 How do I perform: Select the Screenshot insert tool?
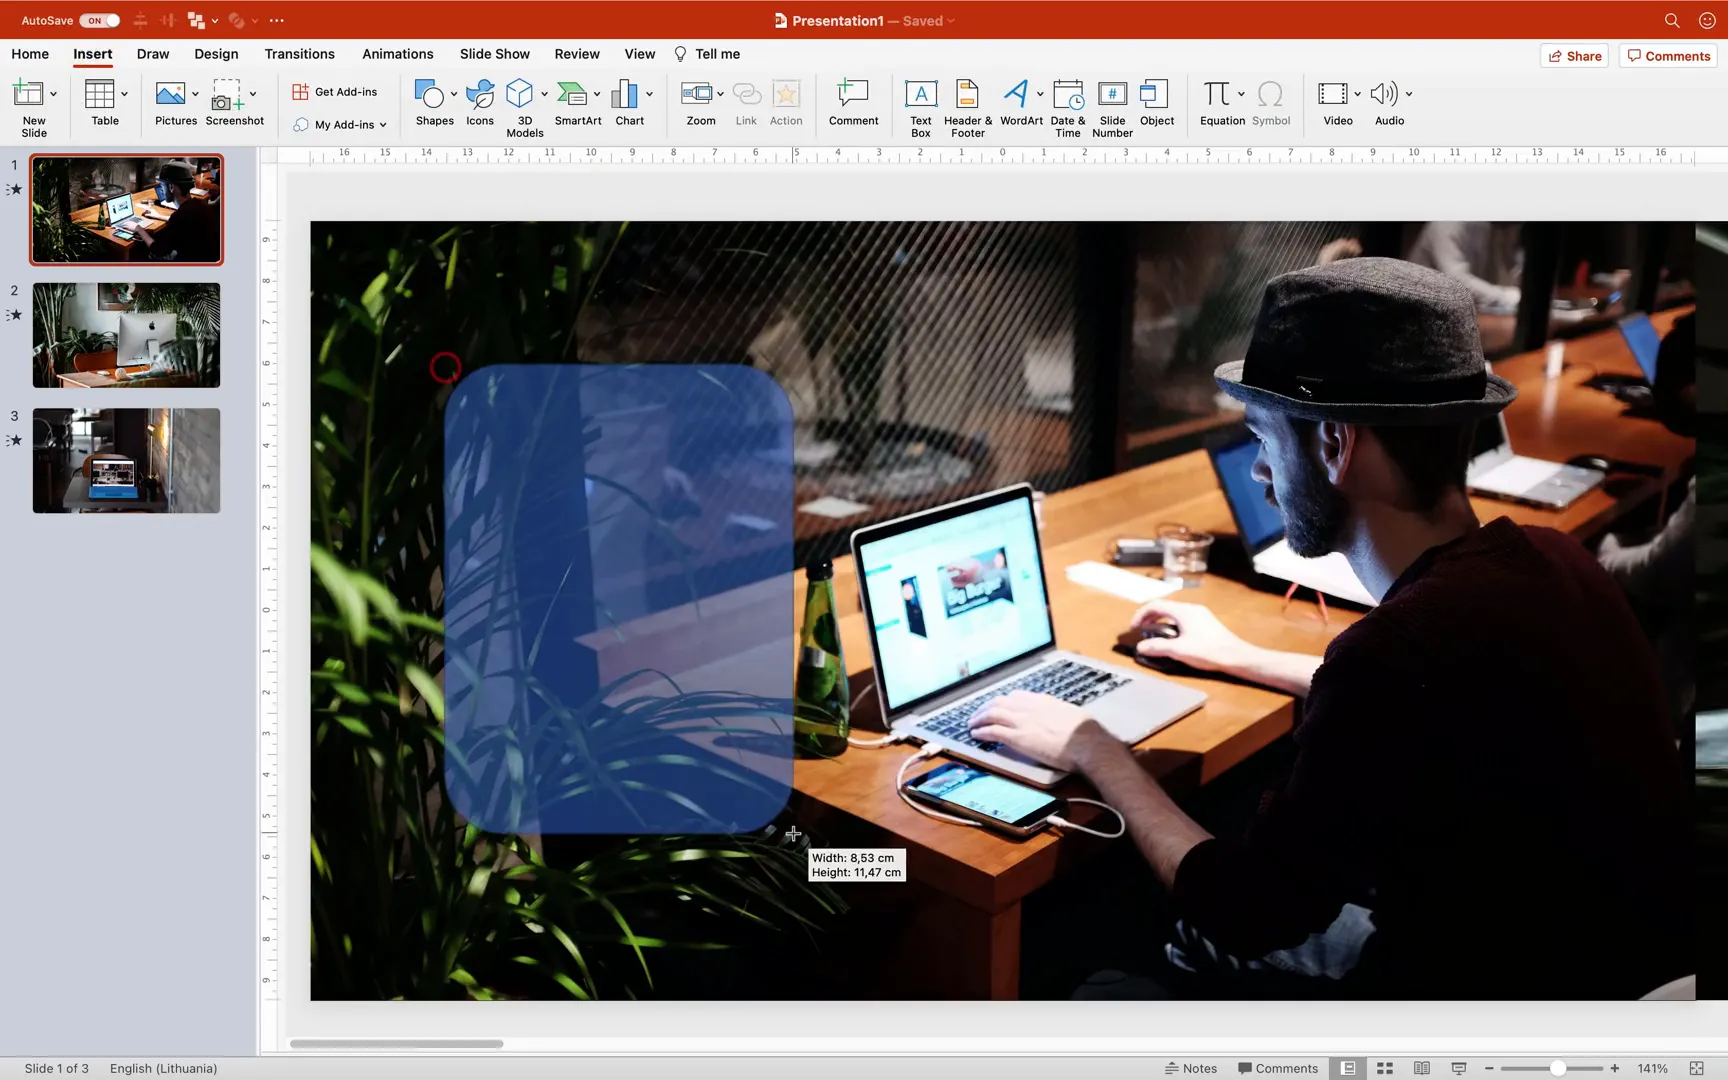coord(234,104)
